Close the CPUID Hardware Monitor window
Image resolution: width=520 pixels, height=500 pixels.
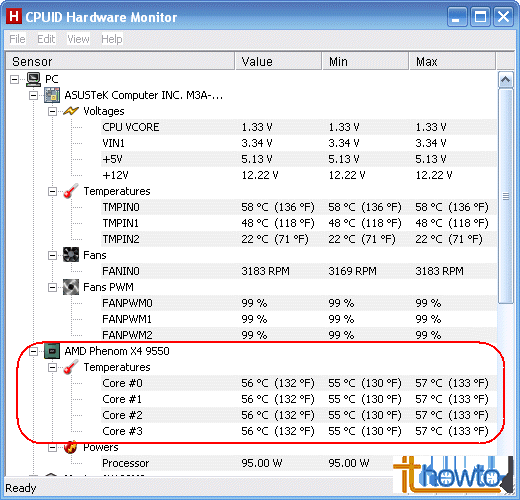503,16
